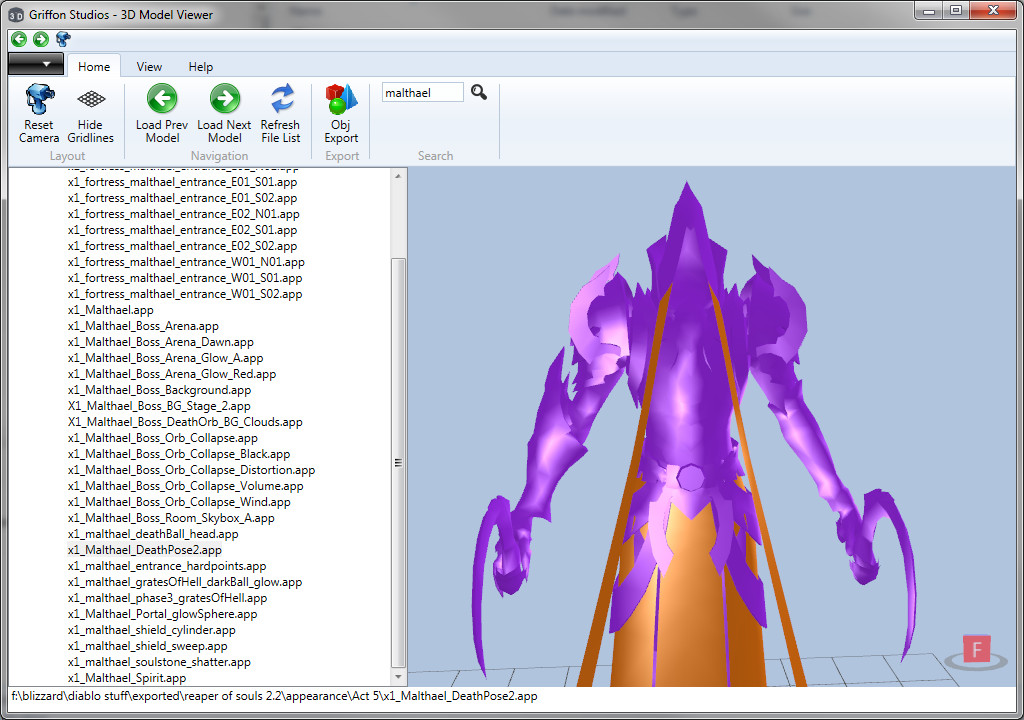Image resolution: width=1024 pixels, height=720 pixels.
Task: Select x1_fortress_malthael_entrance_E02_S01.app
Action: [182, 230]
